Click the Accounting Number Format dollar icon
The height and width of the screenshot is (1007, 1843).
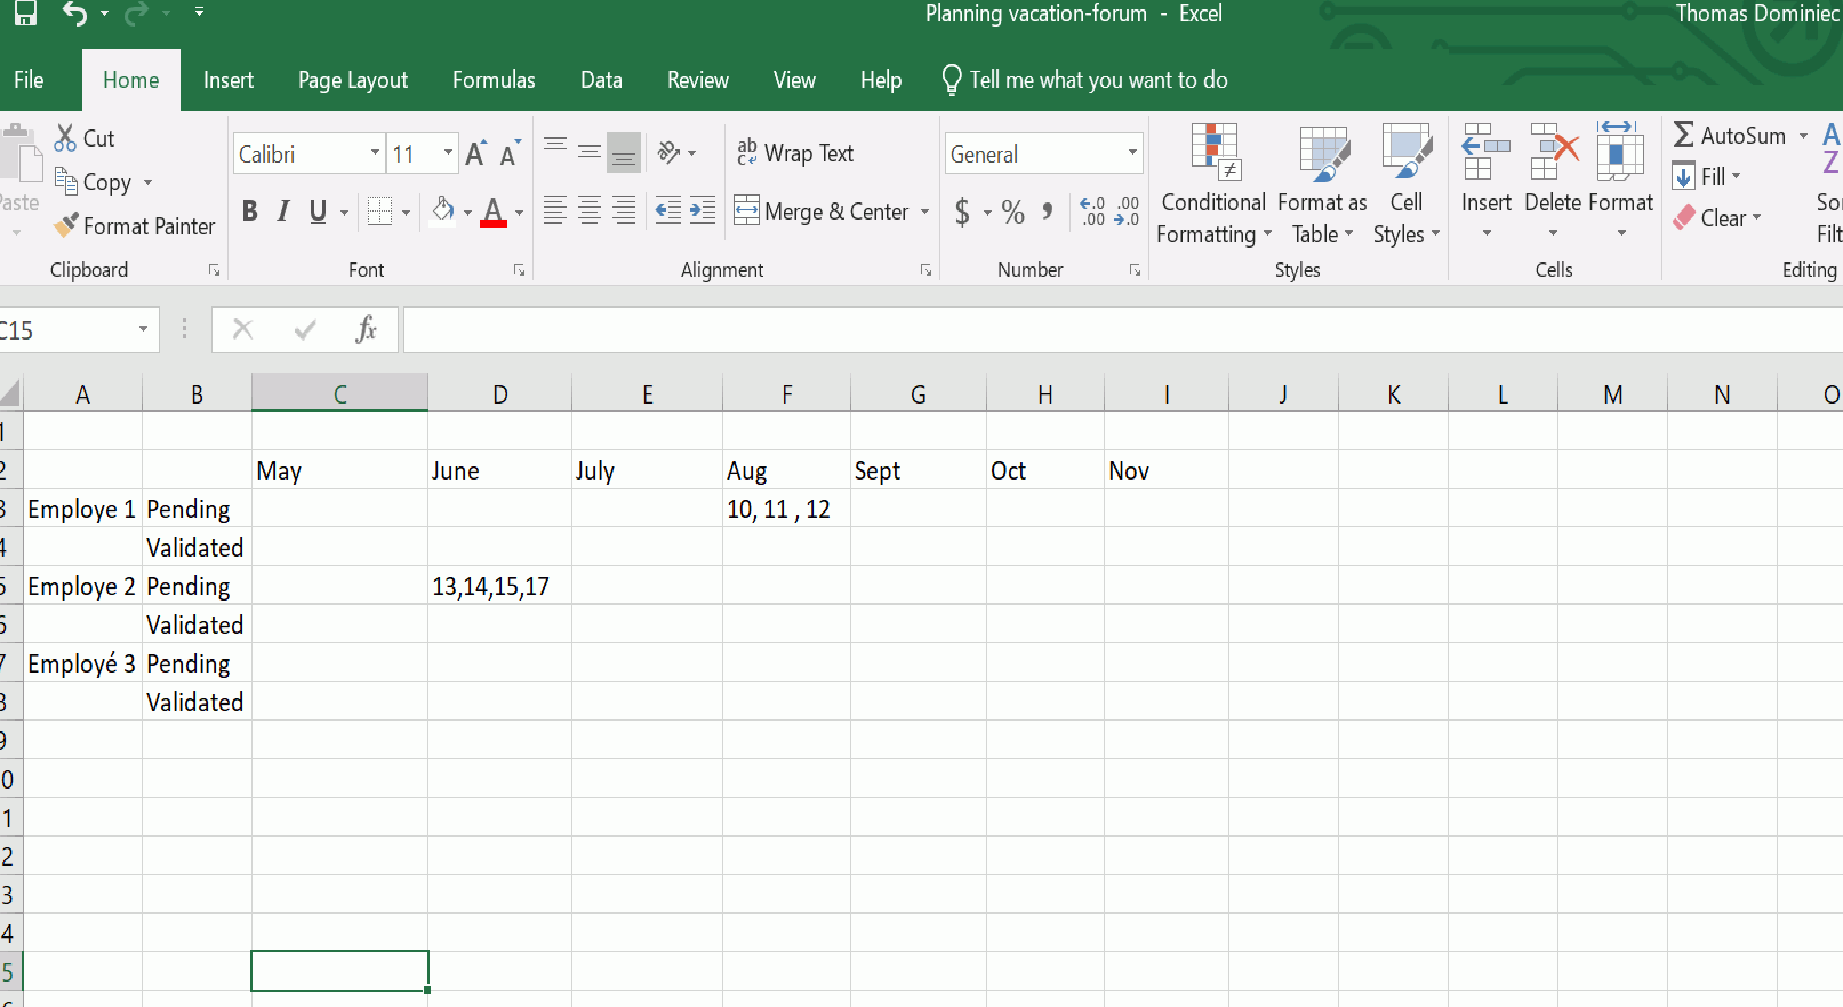point(962,212)
